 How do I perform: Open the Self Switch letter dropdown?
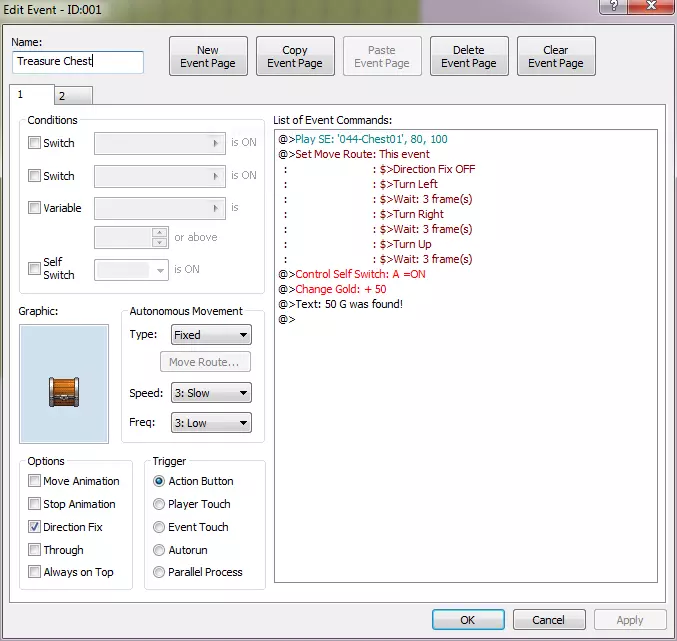coord(131,270)
